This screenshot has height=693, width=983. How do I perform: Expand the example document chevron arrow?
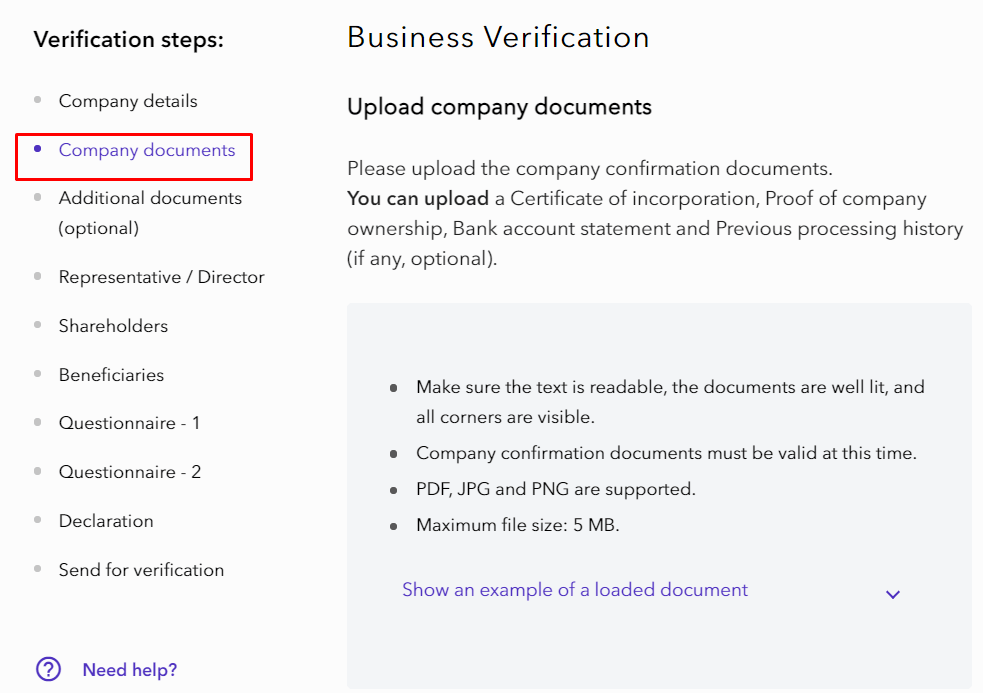[x=893, y=594]
